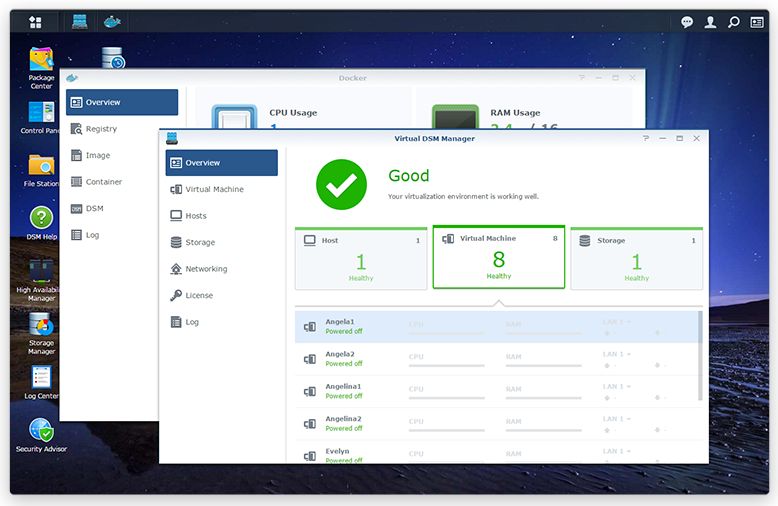Open Control Panel desktop icon

tap(41, 118)
